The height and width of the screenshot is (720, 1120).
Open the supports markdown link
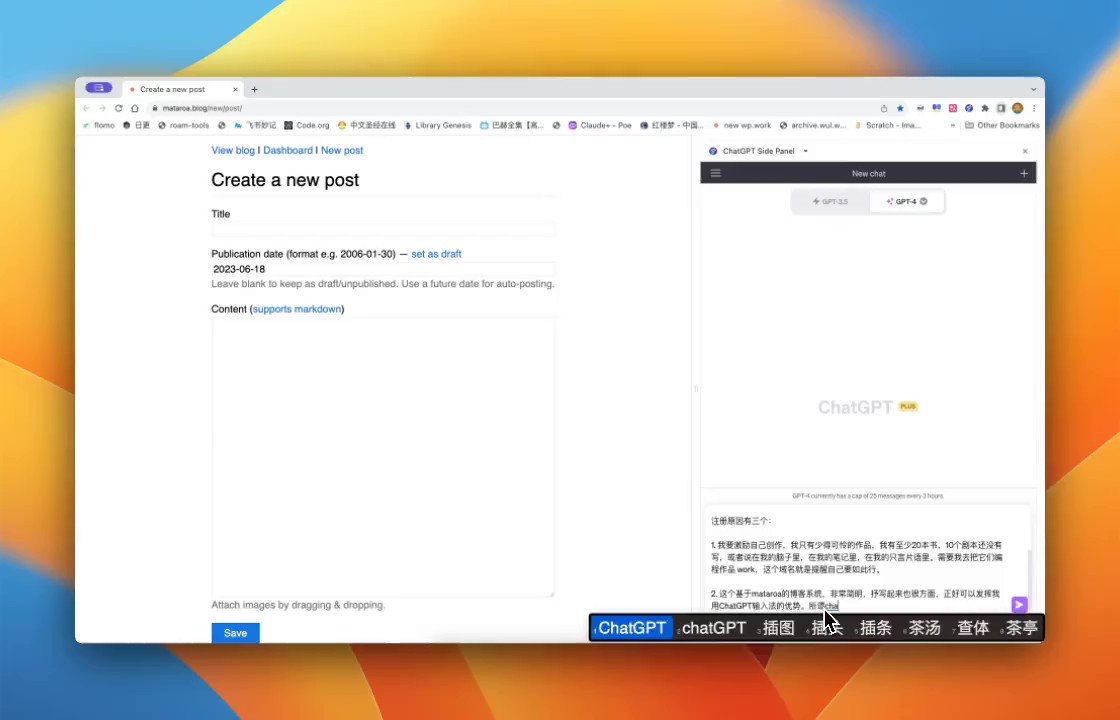click(297, 309)
